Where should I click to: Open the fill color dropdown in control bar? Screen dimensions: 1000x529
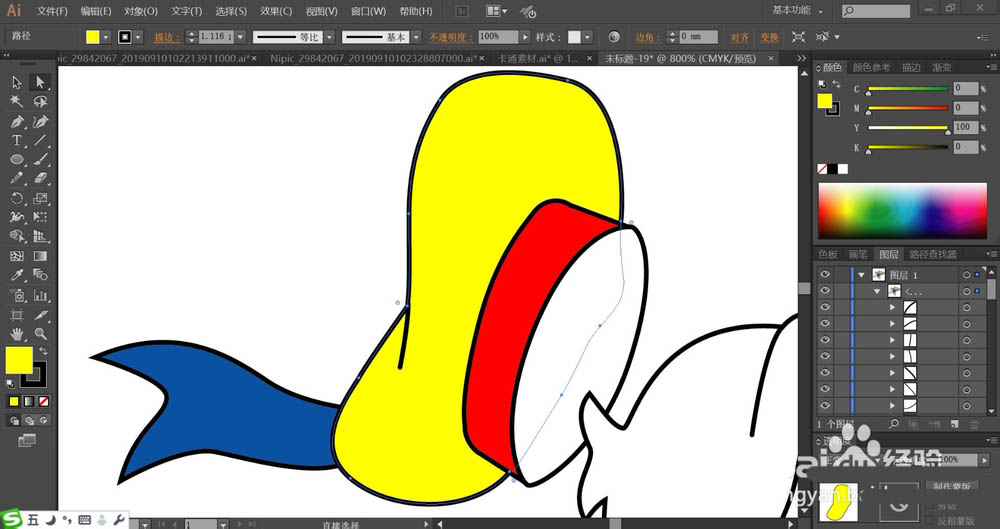[x=106, y=37]
